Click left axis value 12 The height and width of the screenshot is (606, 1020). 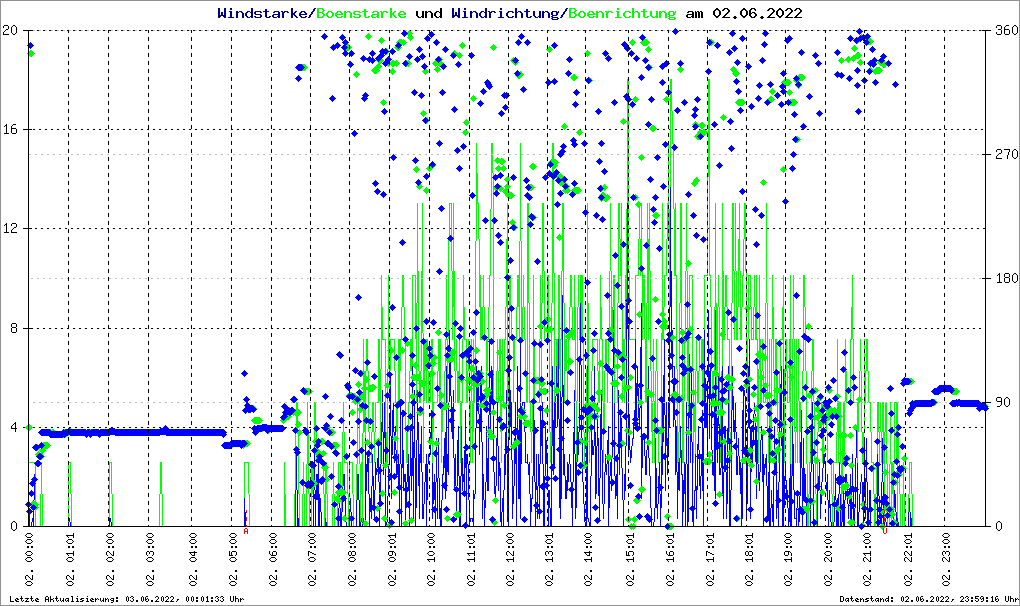click(x=10, y=229)
